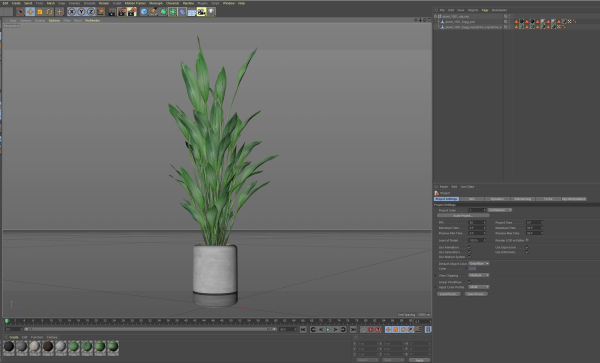
Task: Click Apply in coordinates panel
Action: click(x=419, y=360)
